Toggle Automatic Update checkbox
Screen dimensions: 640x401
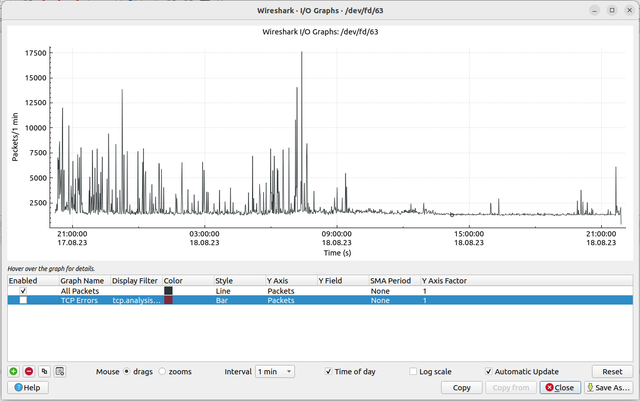[x=489, y=371]
